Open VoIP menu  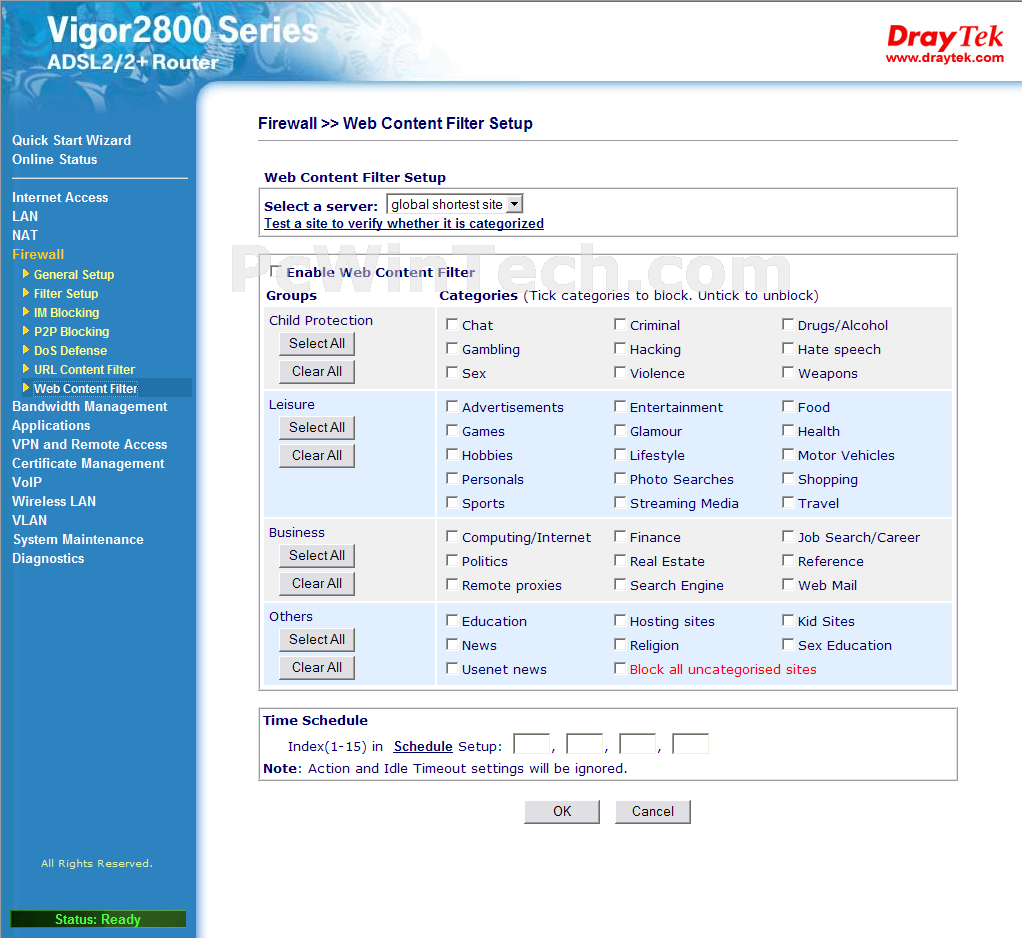point(27,482)
